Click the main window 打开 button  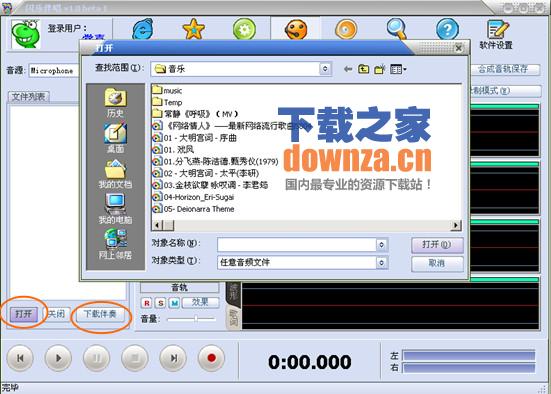[x=24, y=314]
